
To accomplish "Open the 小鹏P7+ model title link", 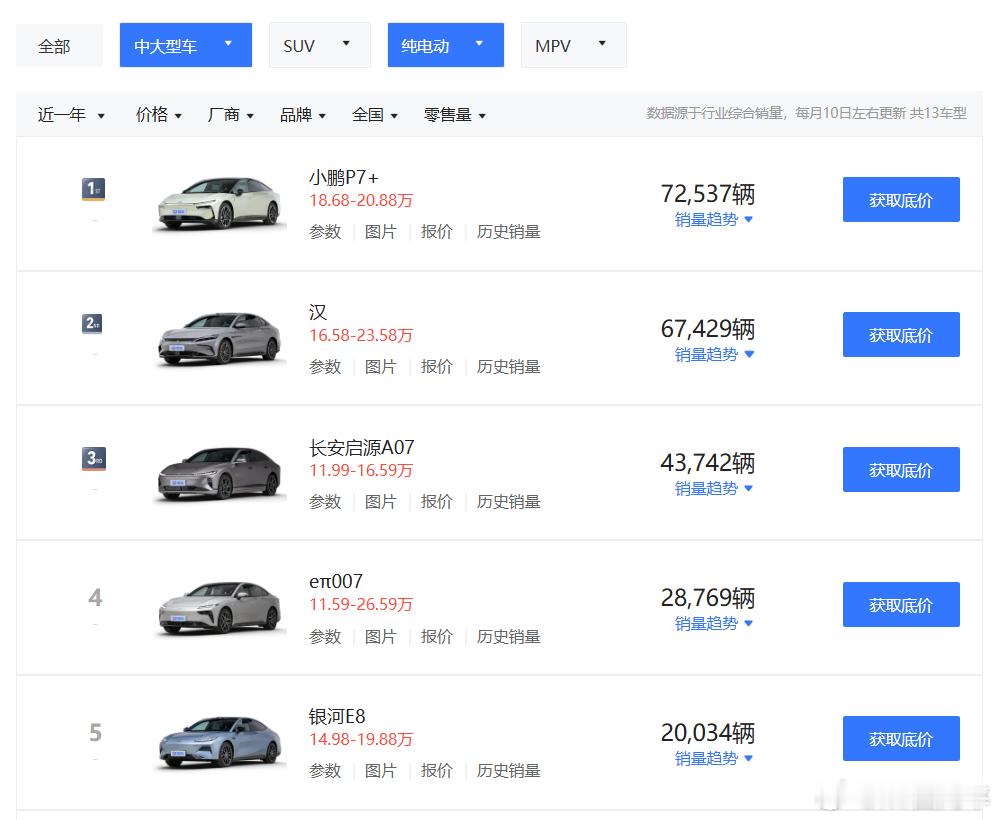I will (343, 177).
